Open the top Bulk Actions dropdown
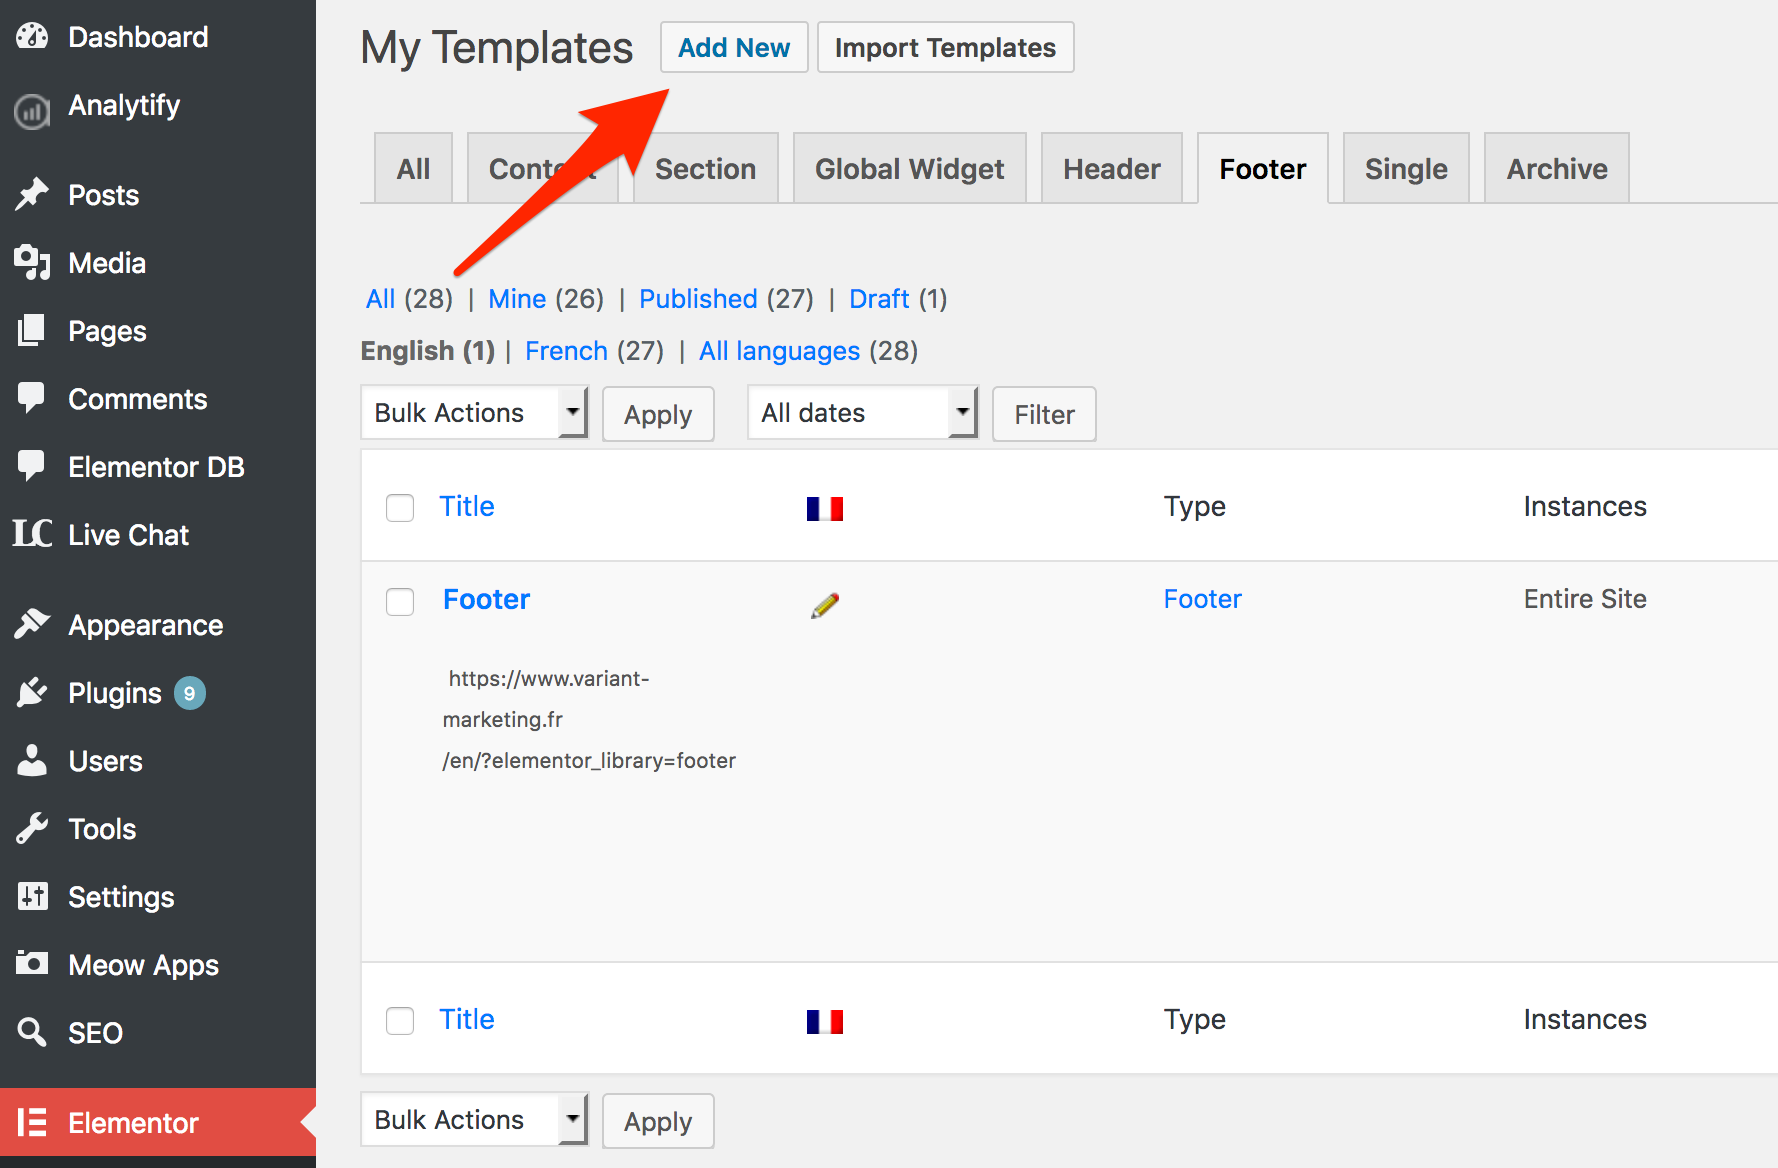Image resolution: width=1778 pixels, height=1168 pixels. pyautogui.click(x=474, y=413)
